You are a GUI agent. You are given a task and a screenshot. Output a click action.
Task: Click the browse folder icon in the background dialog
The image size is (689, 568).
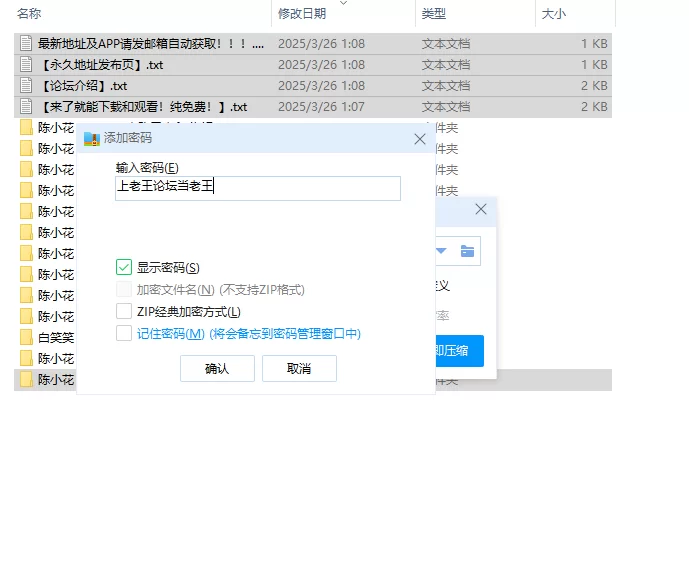(467, 251)
